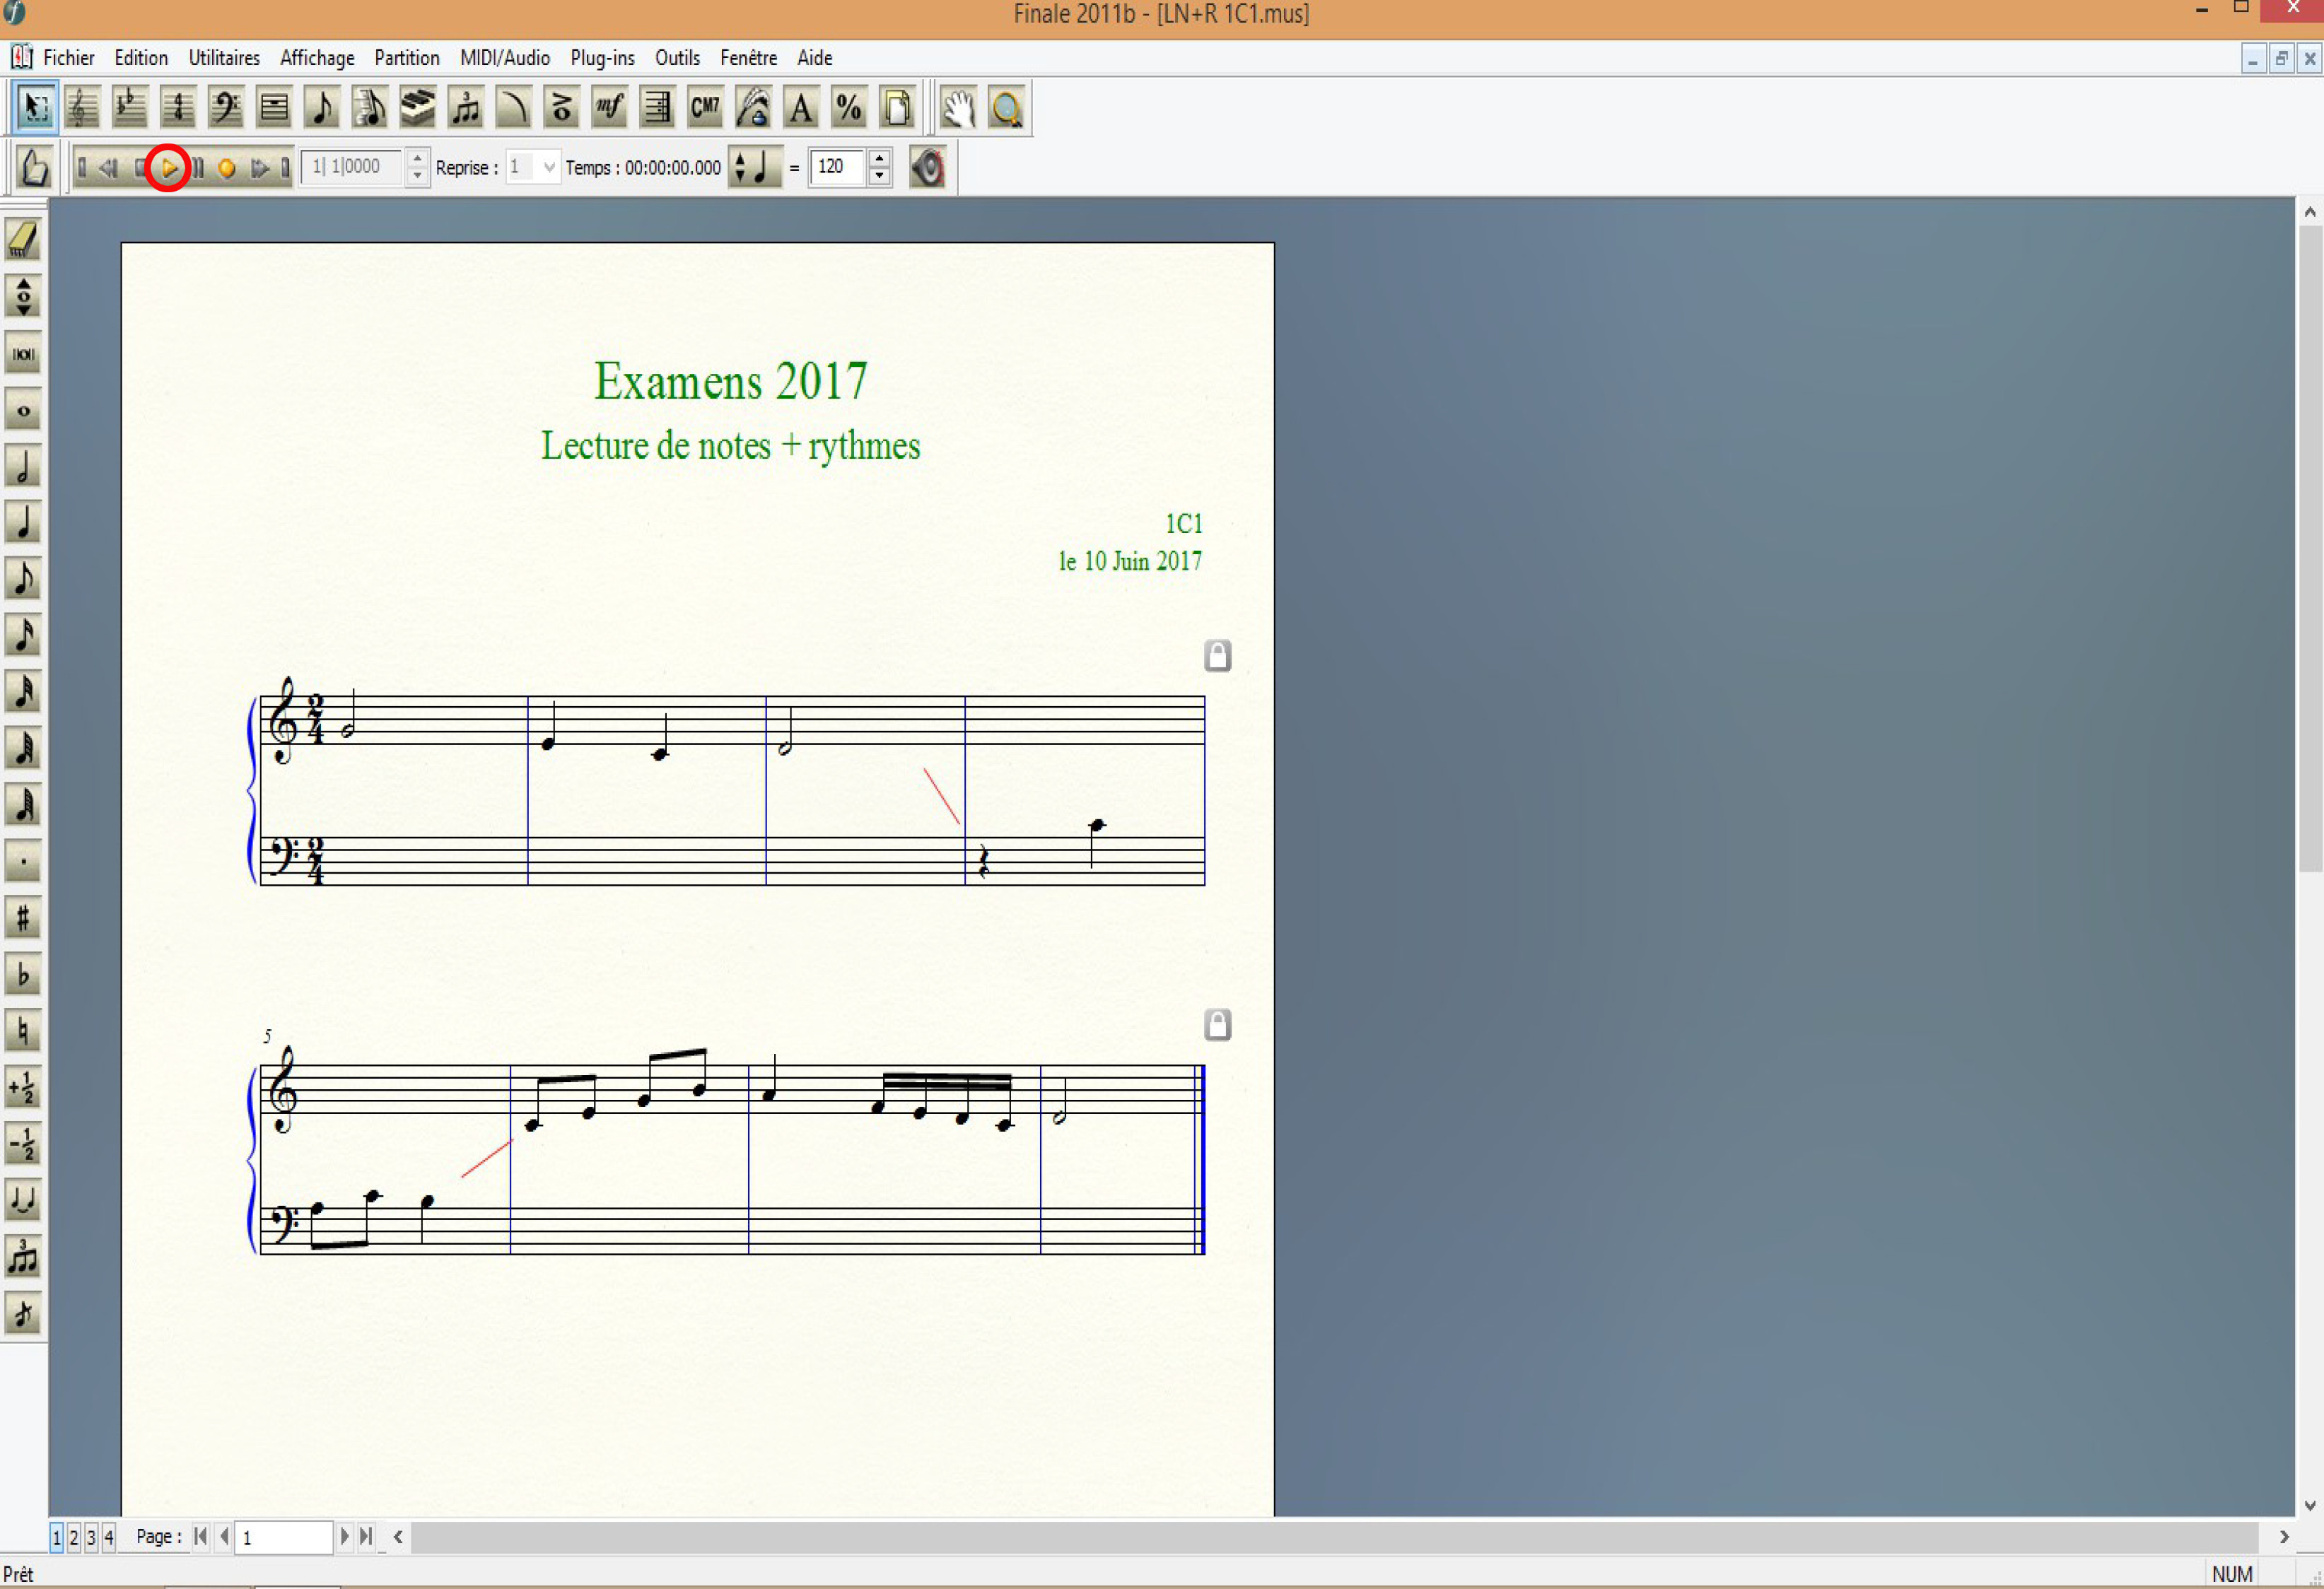The width and height of the screenshot is (2324, 1589).
Task: Toggle the lock icon on the first system
Action: click(1217, 656)
